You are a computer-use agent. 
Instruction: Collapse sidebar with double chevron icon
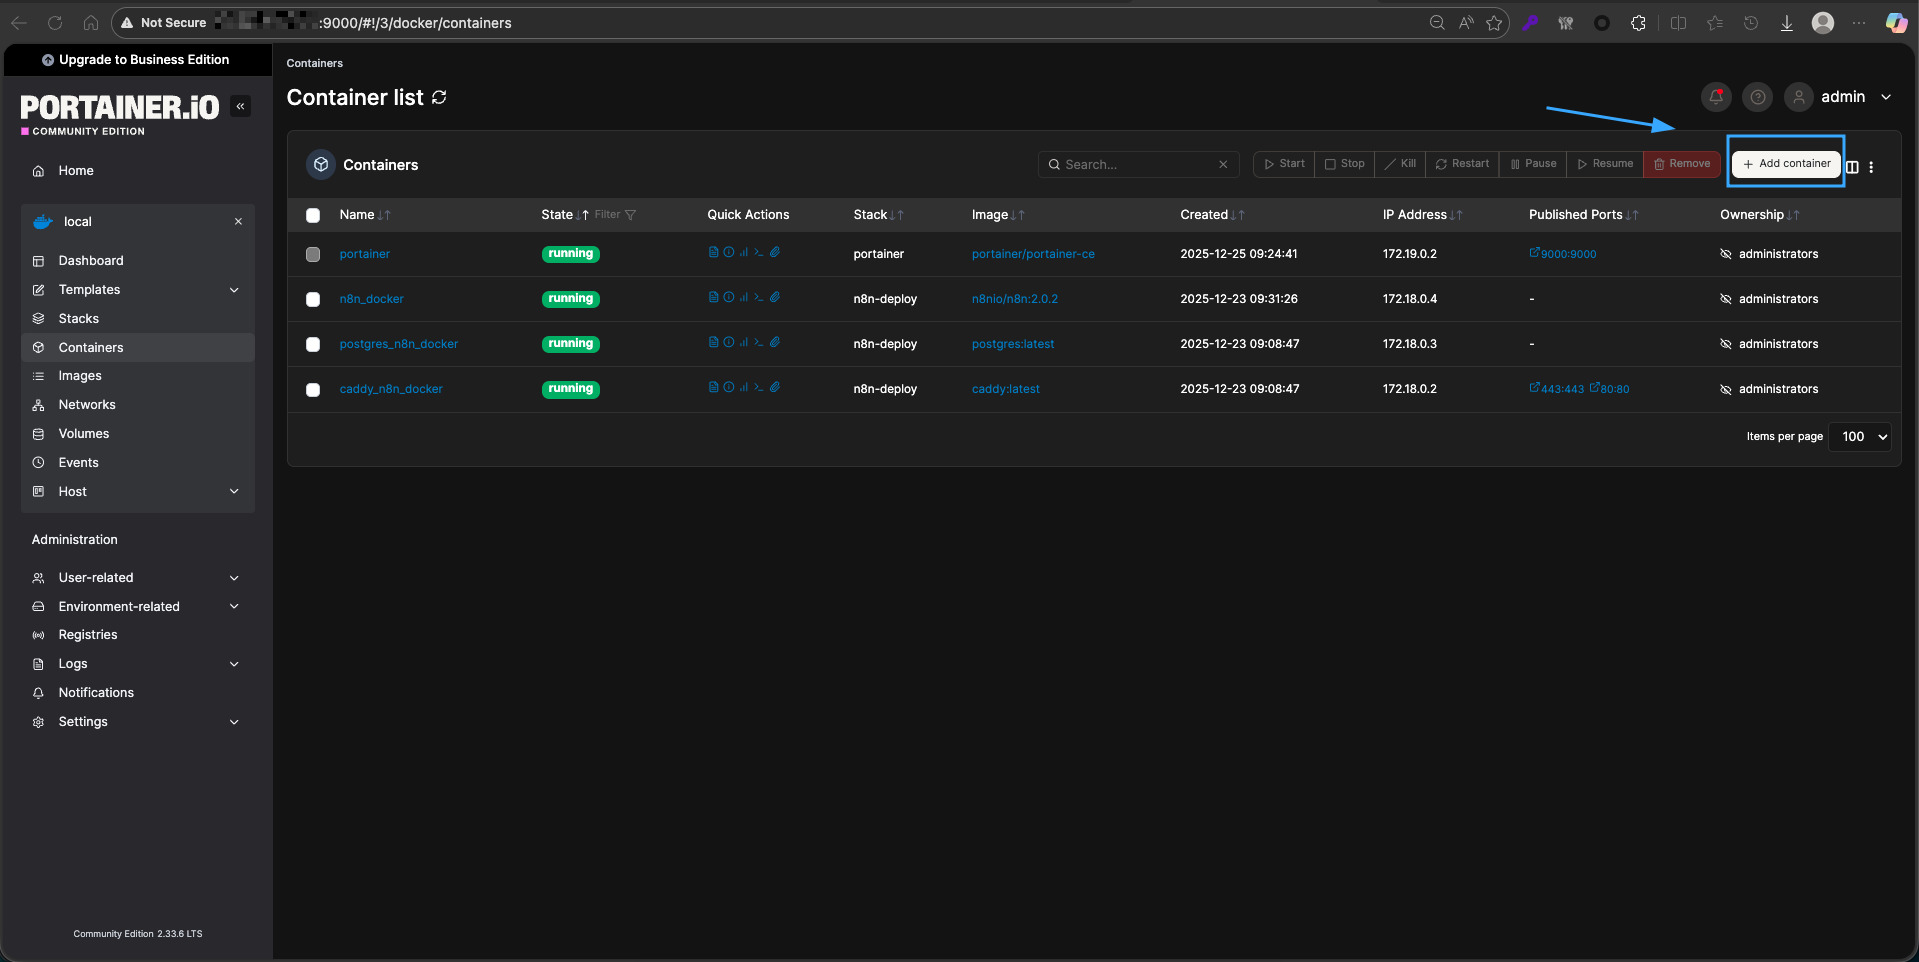(240, 106)
